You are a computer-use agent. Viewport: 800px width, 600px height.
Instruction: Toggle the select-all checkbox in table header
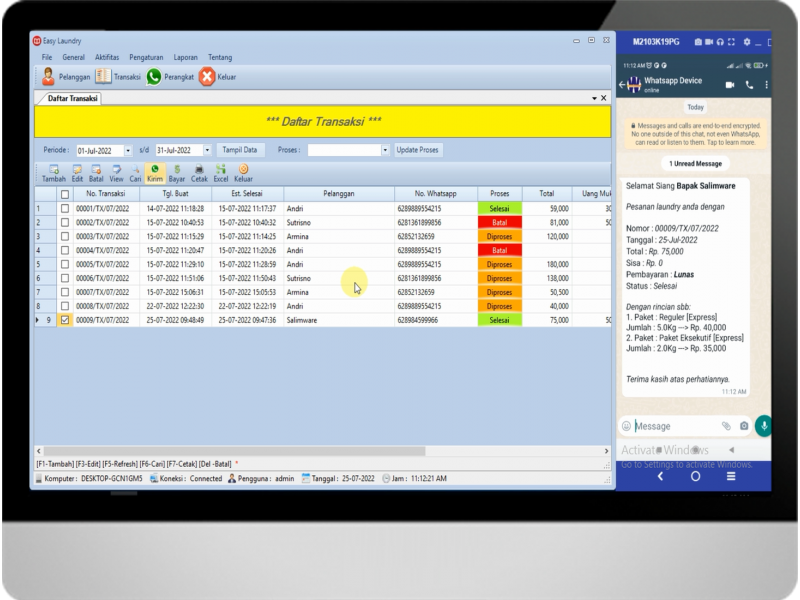point(65,194)
